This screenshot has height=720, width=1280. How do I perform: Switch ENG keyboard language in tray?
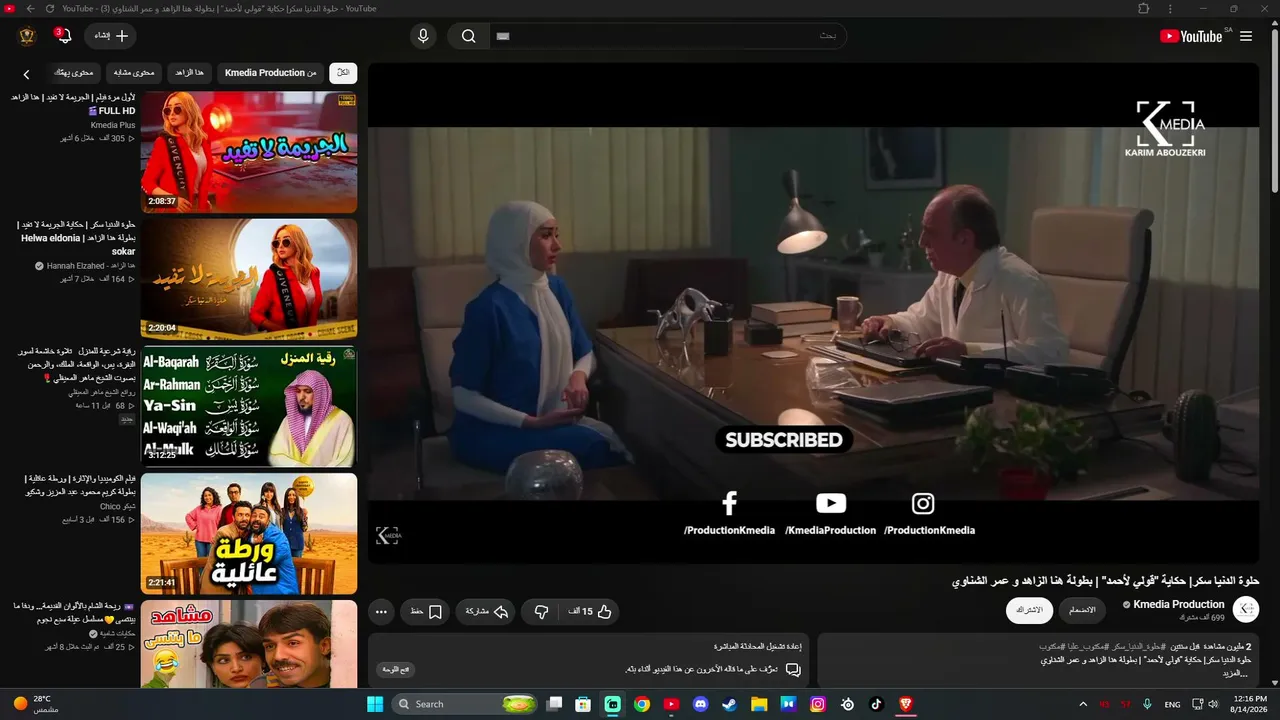(1172, 704)
